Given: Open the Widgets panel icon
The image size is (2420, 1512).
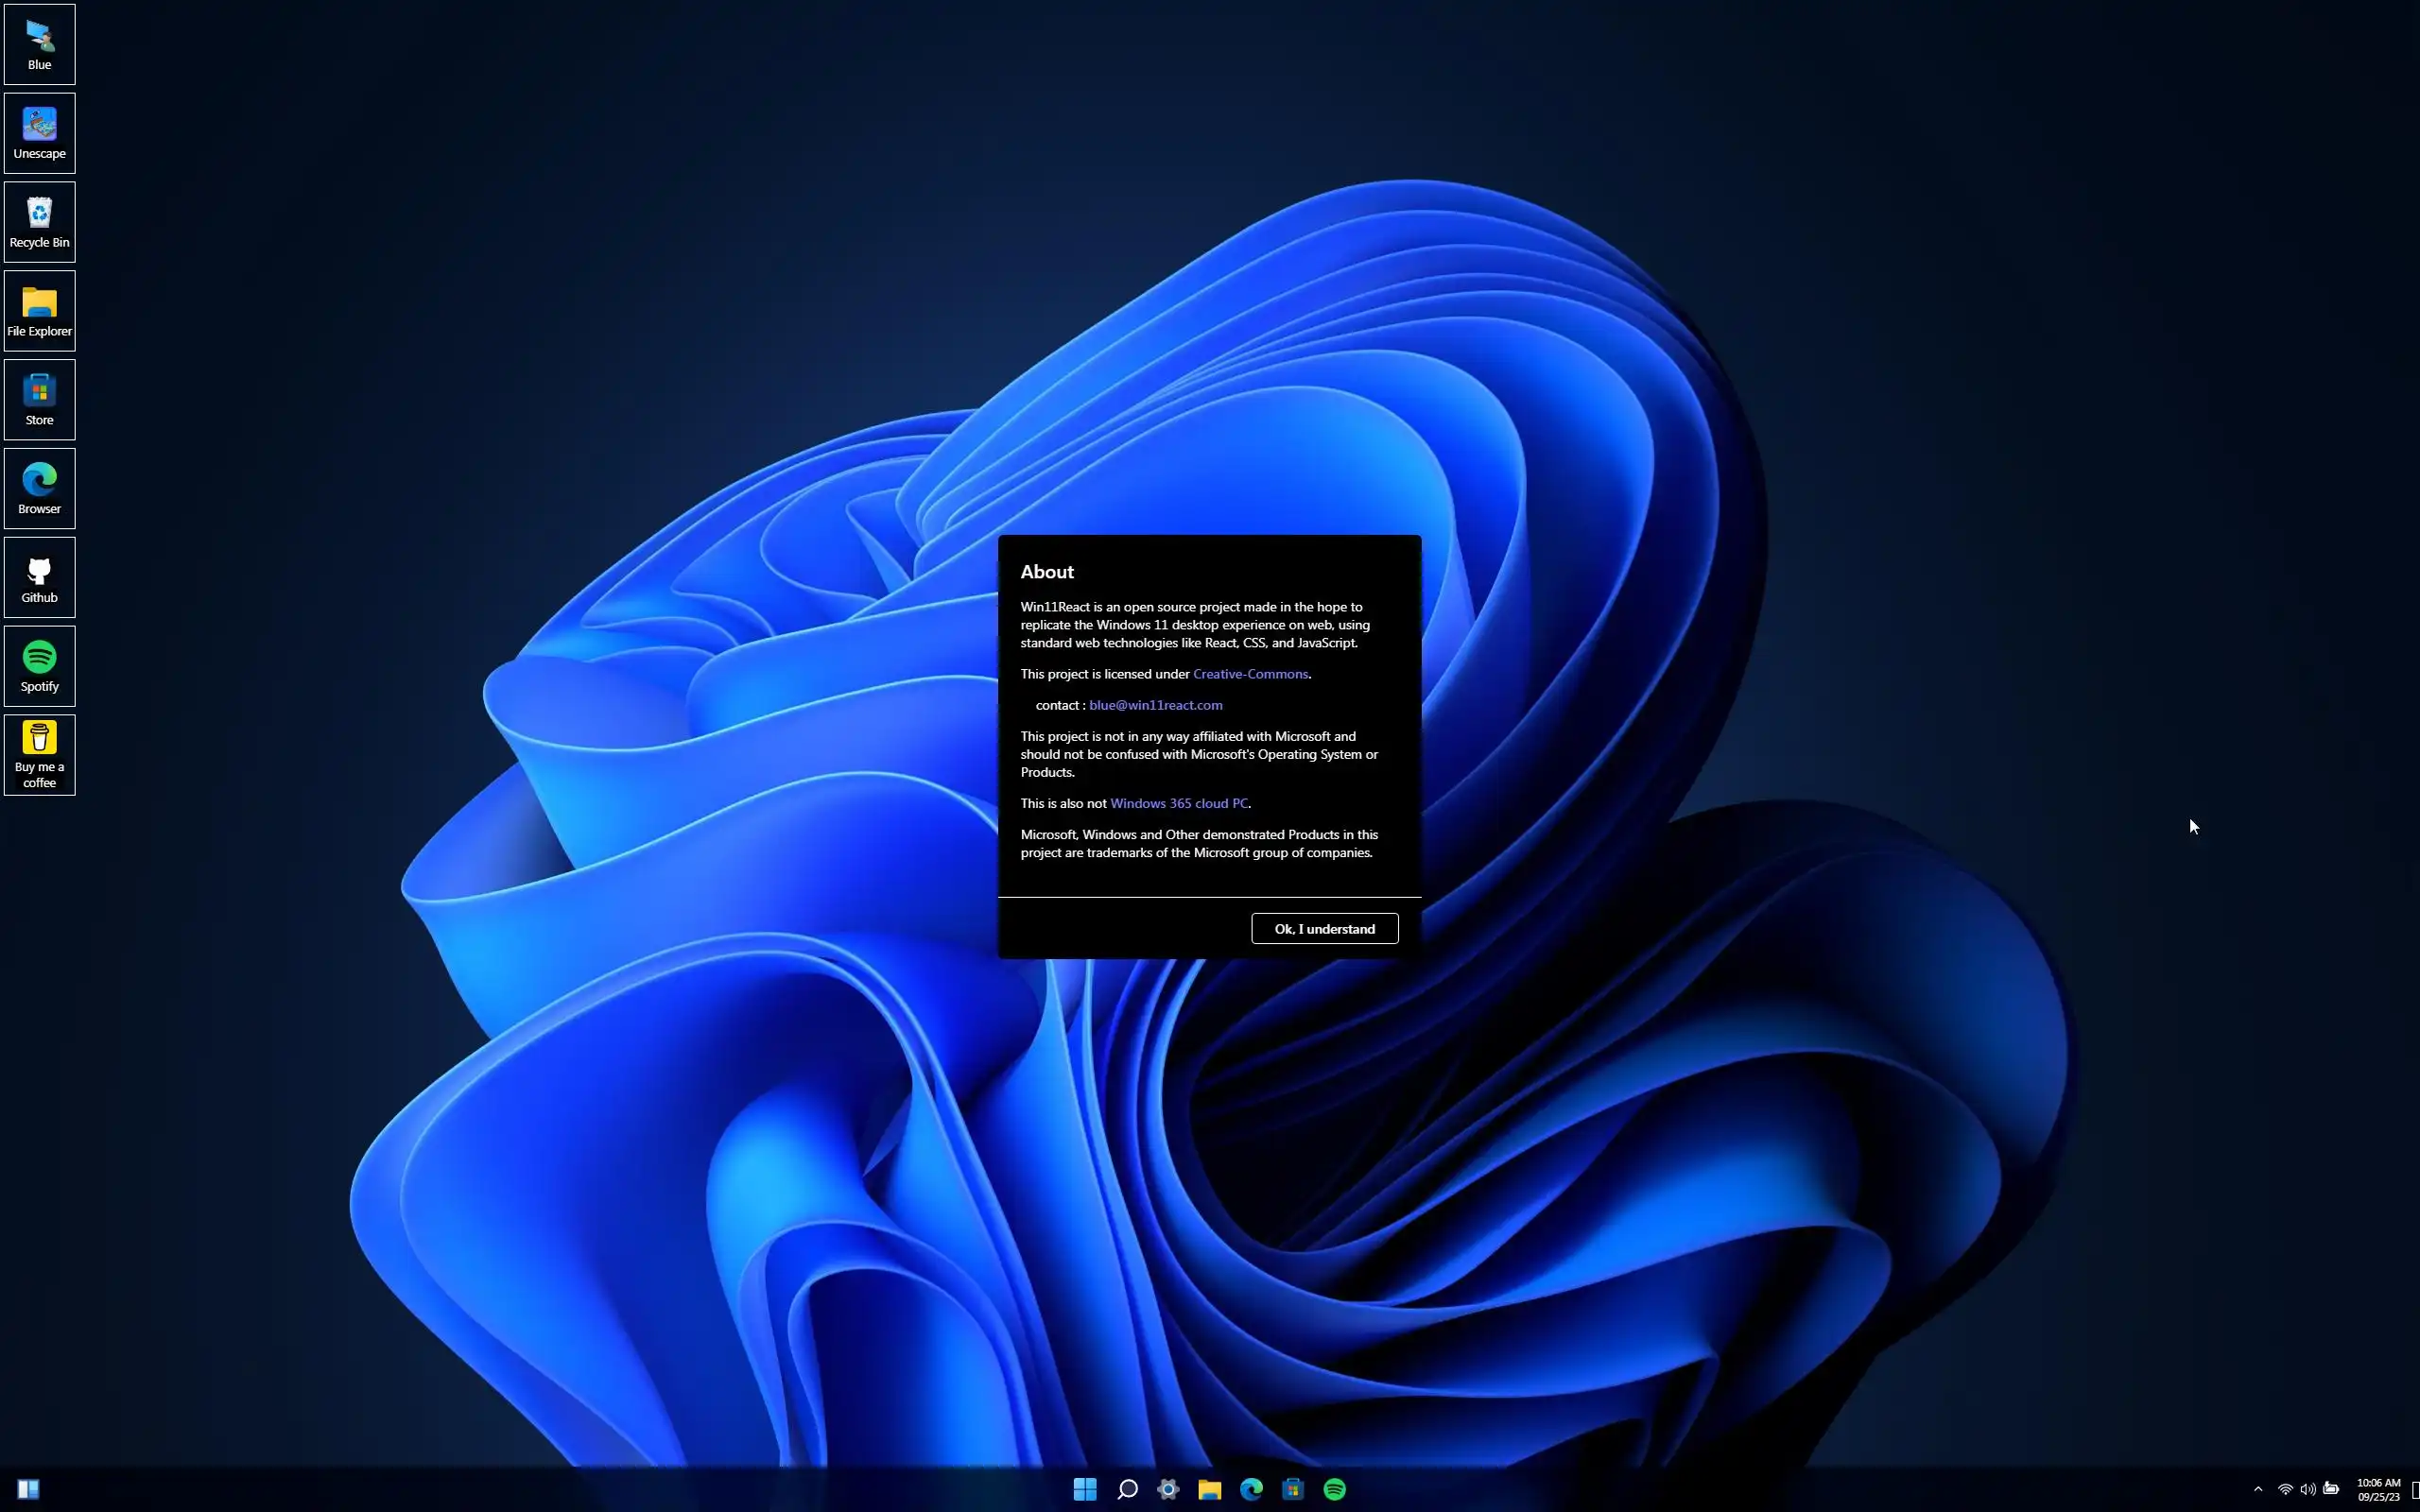Looking at the screenshot, I should coord(28,1489).
